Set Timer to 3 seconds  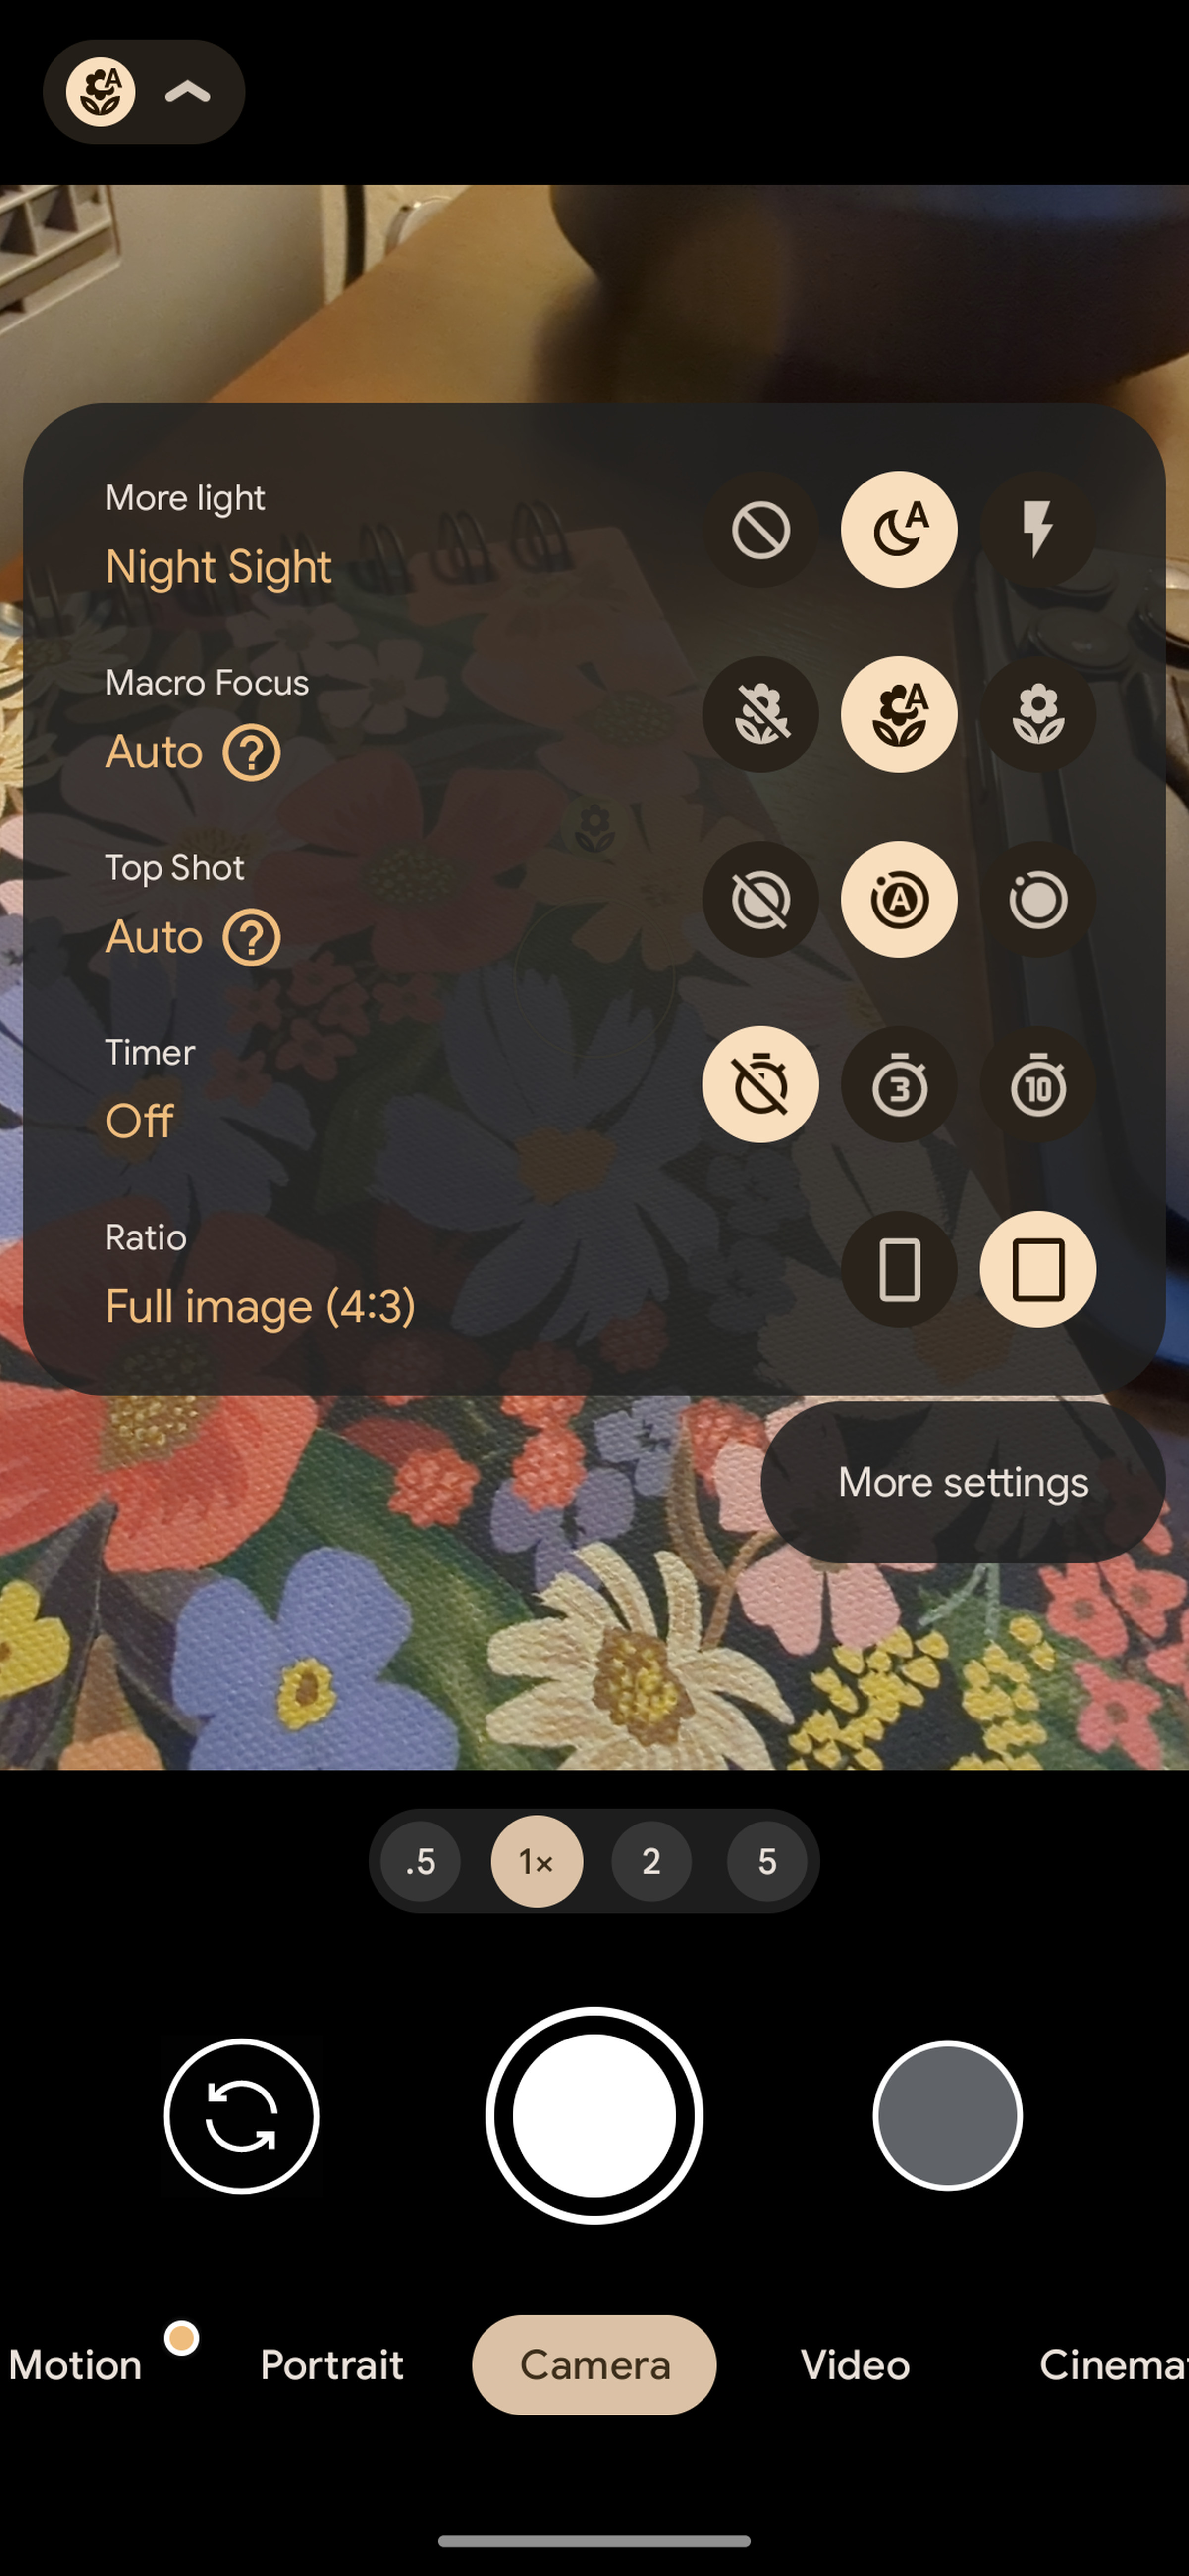[898, 1084]
